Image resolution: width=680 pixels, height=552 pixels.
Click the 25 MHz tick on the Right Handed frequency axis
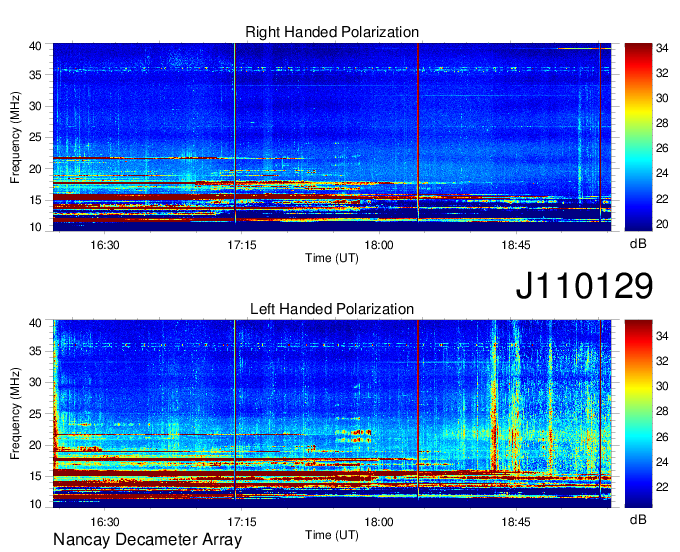click(36, 137)
